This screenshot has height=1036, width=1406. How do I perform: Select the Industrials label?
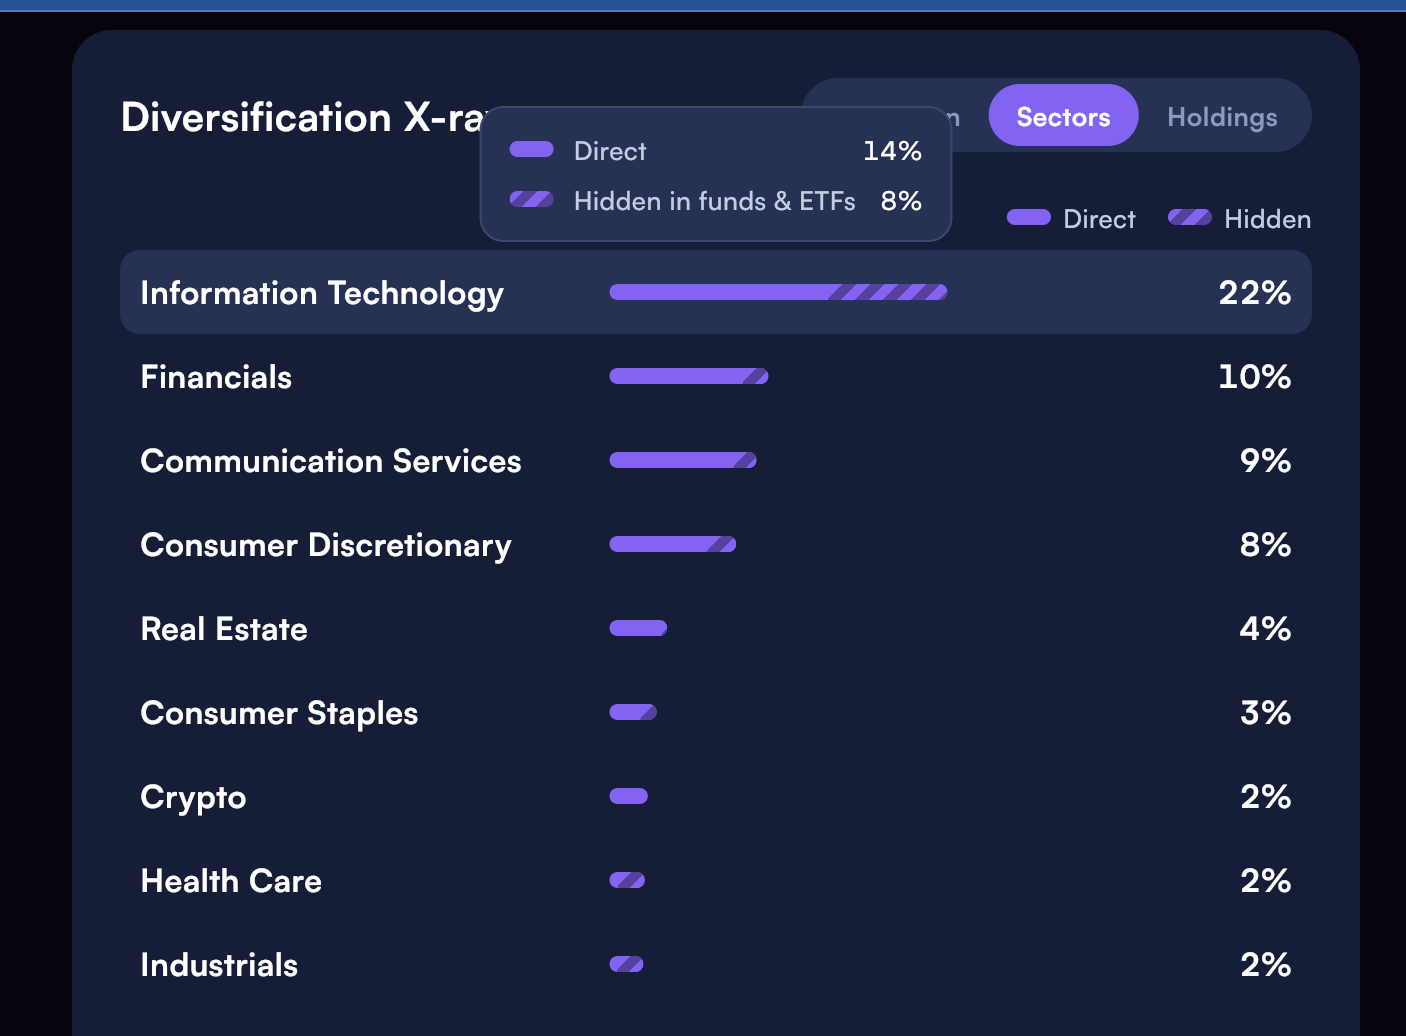219,965
